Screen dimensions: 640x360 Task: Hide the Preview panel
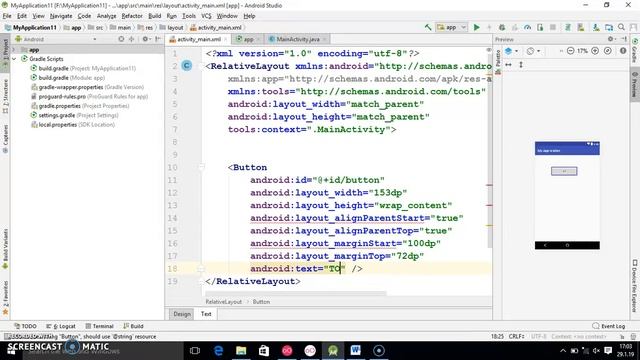tap(624, 39)
